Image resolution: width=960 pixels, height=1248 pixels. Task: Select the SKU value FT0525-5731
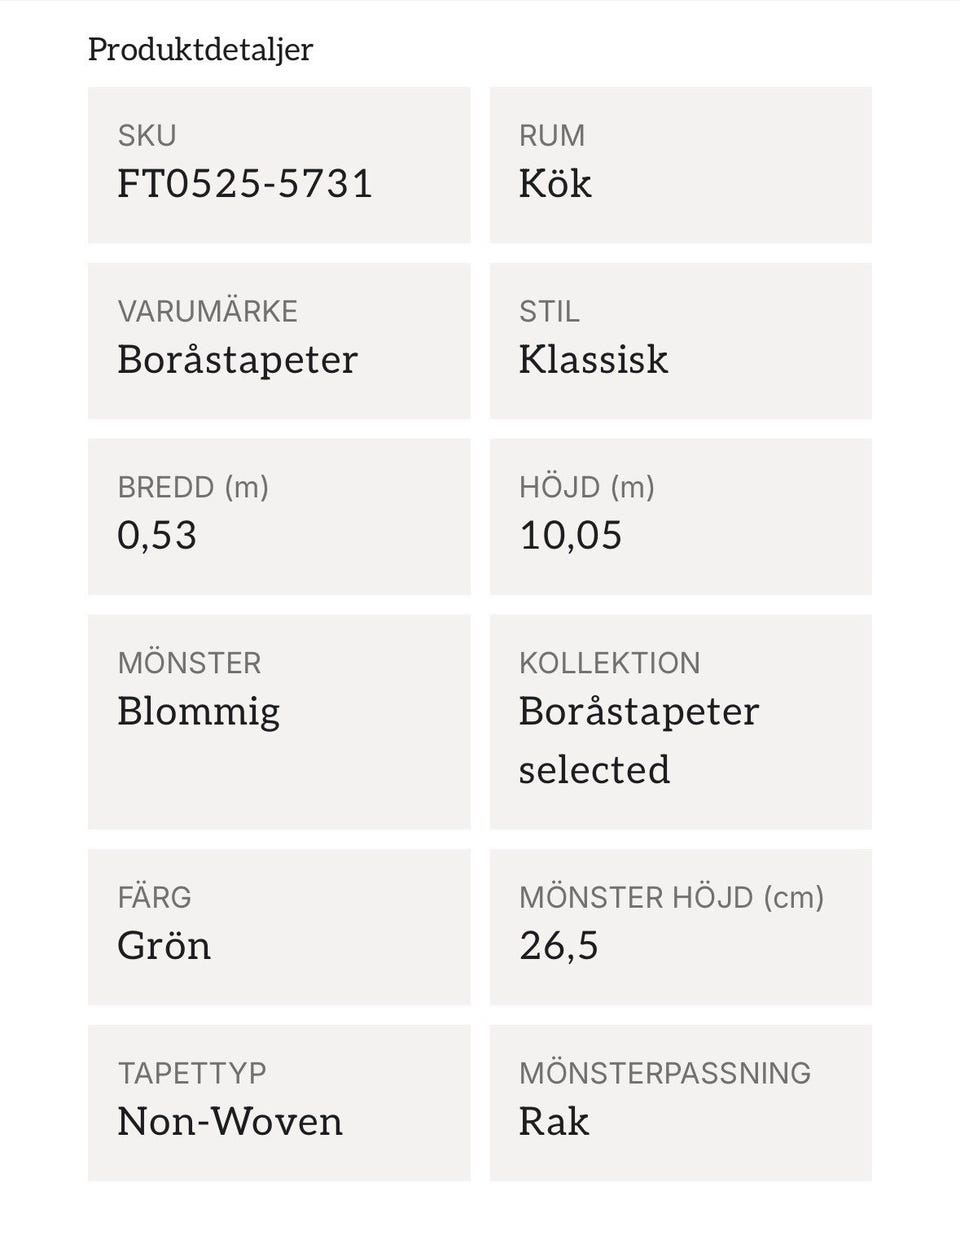point(245,184)
